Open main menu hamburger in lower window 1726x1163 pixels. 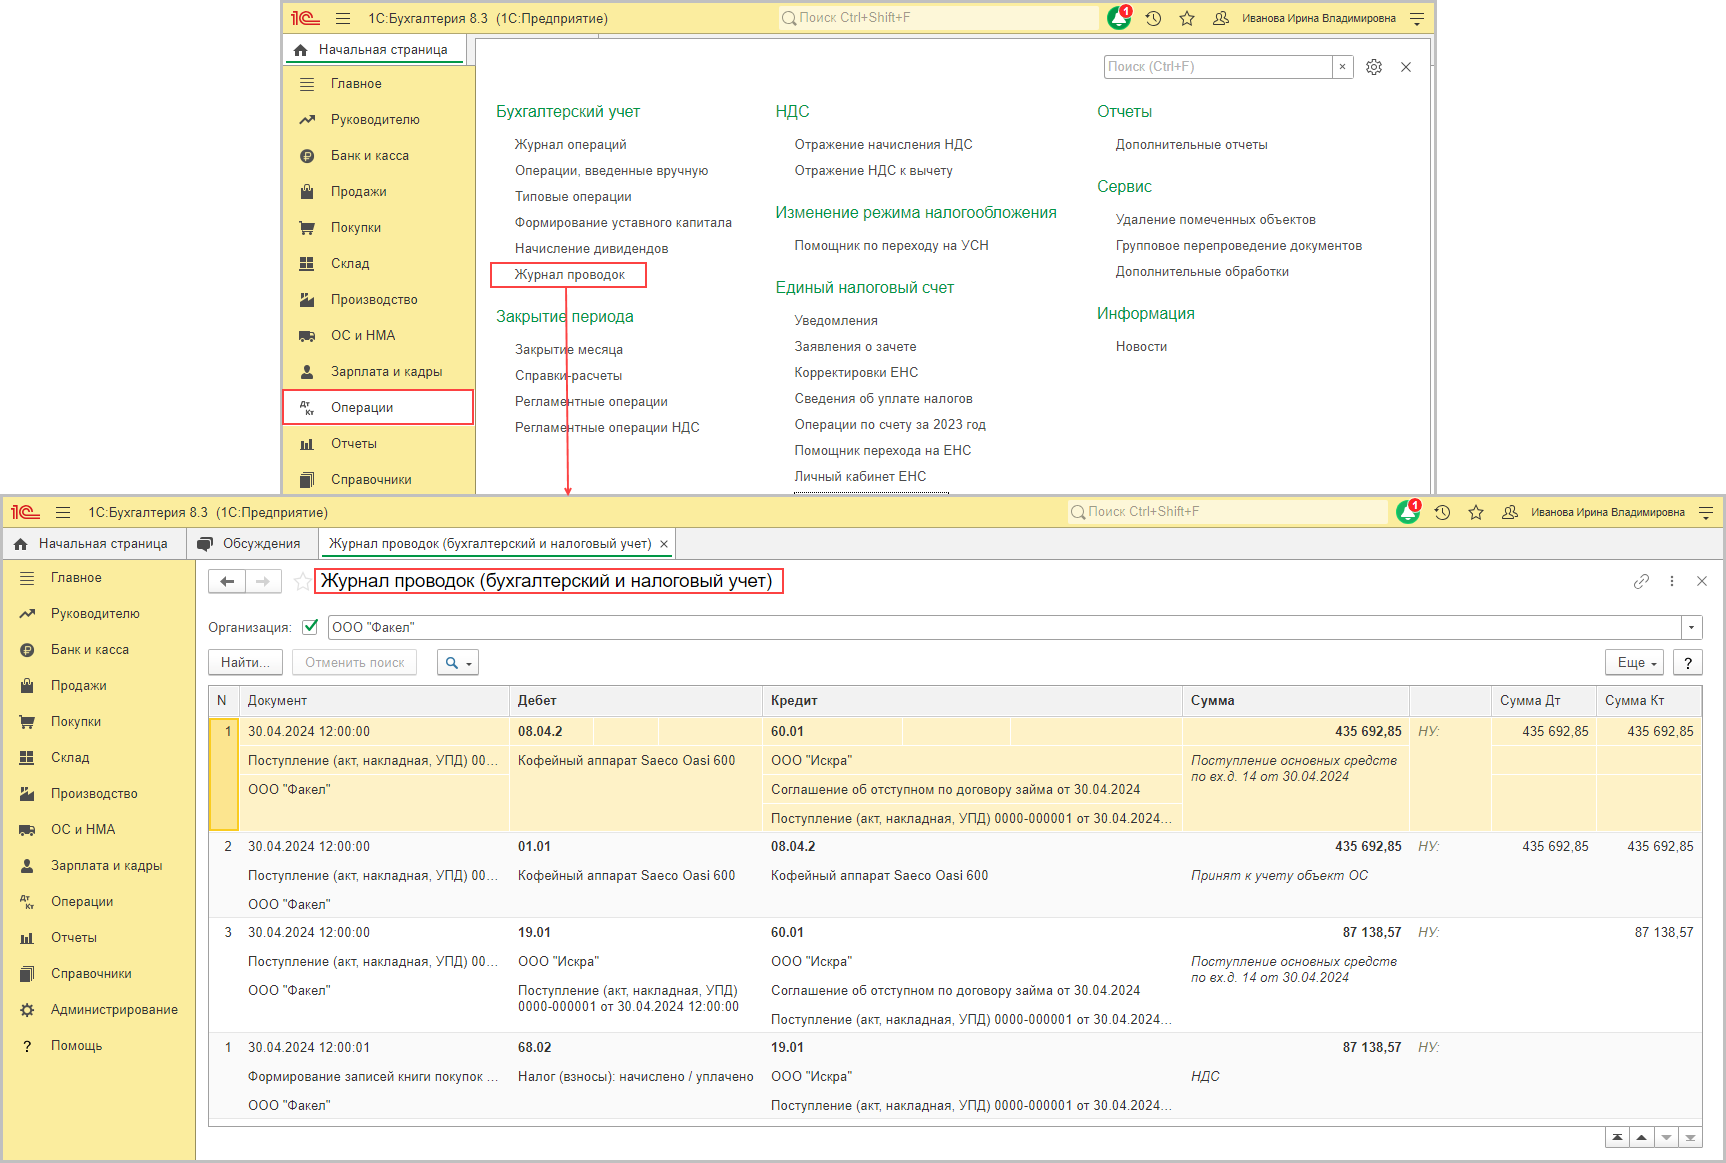pos(63,512)
